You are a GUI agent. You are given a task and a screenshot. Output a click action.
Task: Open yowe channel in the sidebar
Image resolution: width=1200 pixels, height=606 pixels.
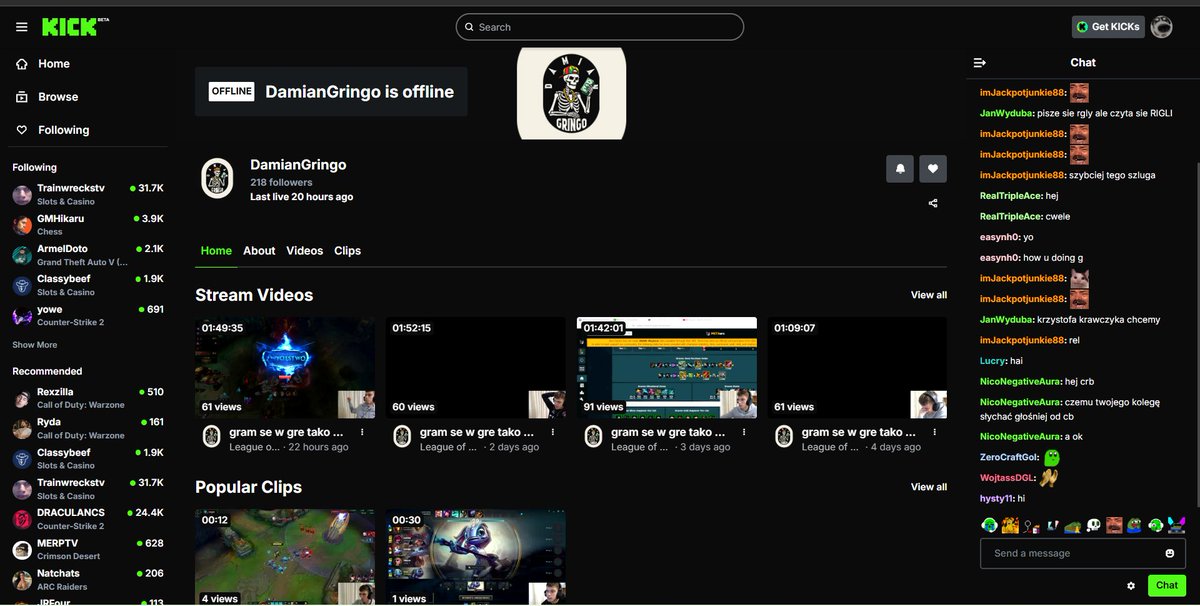[88, 316]
